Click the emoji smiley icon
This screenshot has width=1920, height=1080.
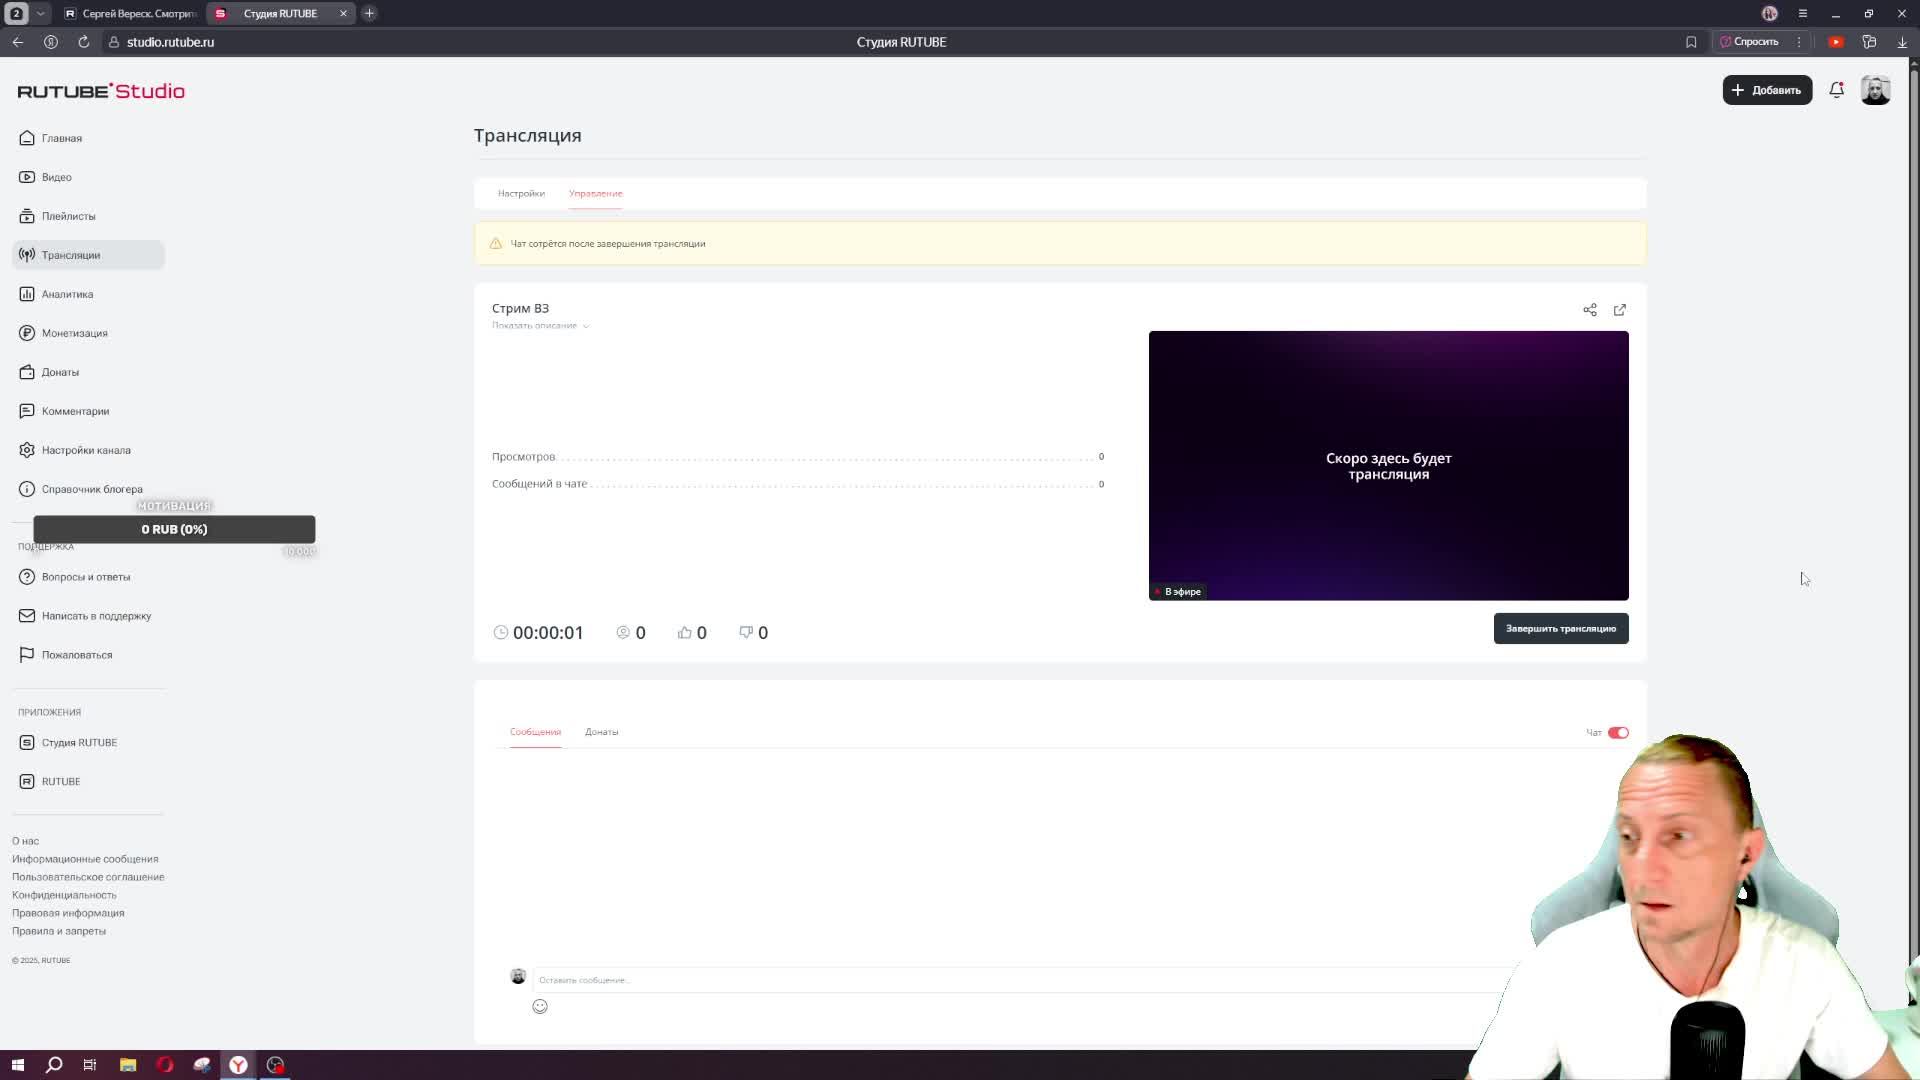point(540,1007)
